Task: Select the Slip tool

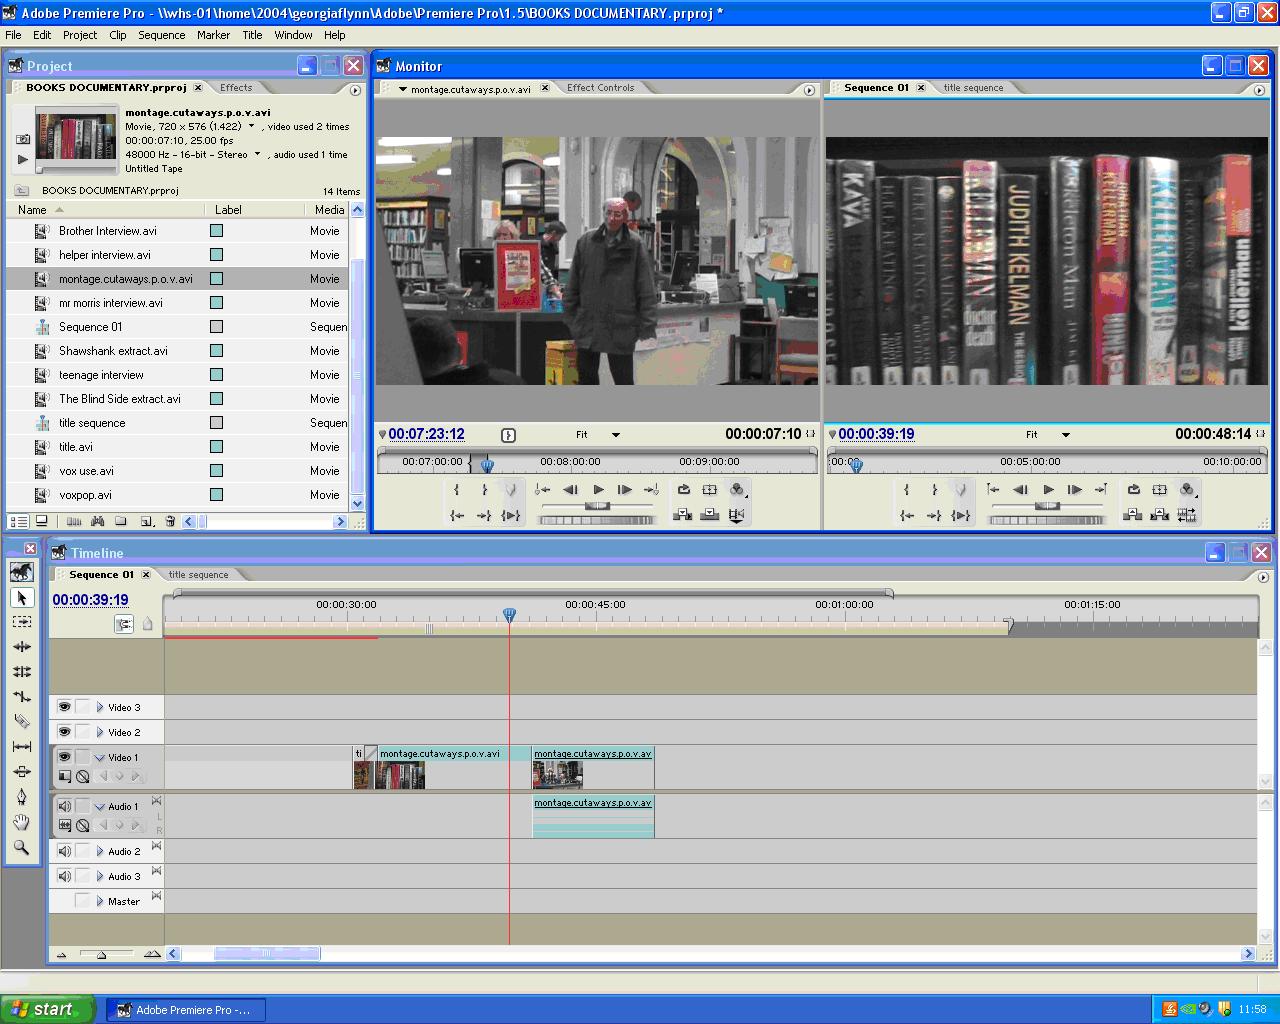Action: (22, 747)
